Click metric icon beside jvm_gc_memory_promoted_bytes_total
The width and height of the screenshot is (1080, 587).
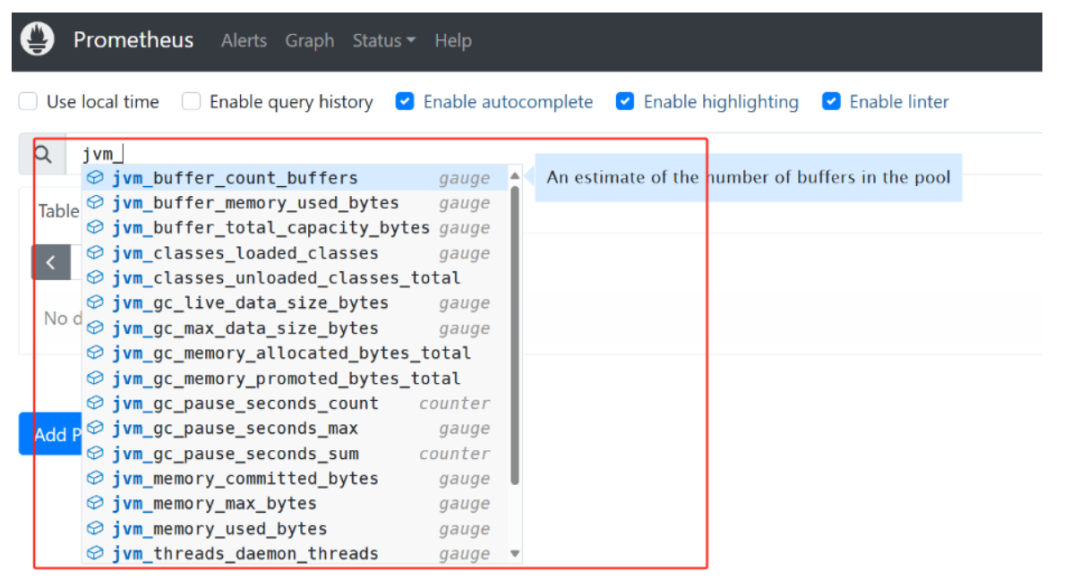(95, 378)
